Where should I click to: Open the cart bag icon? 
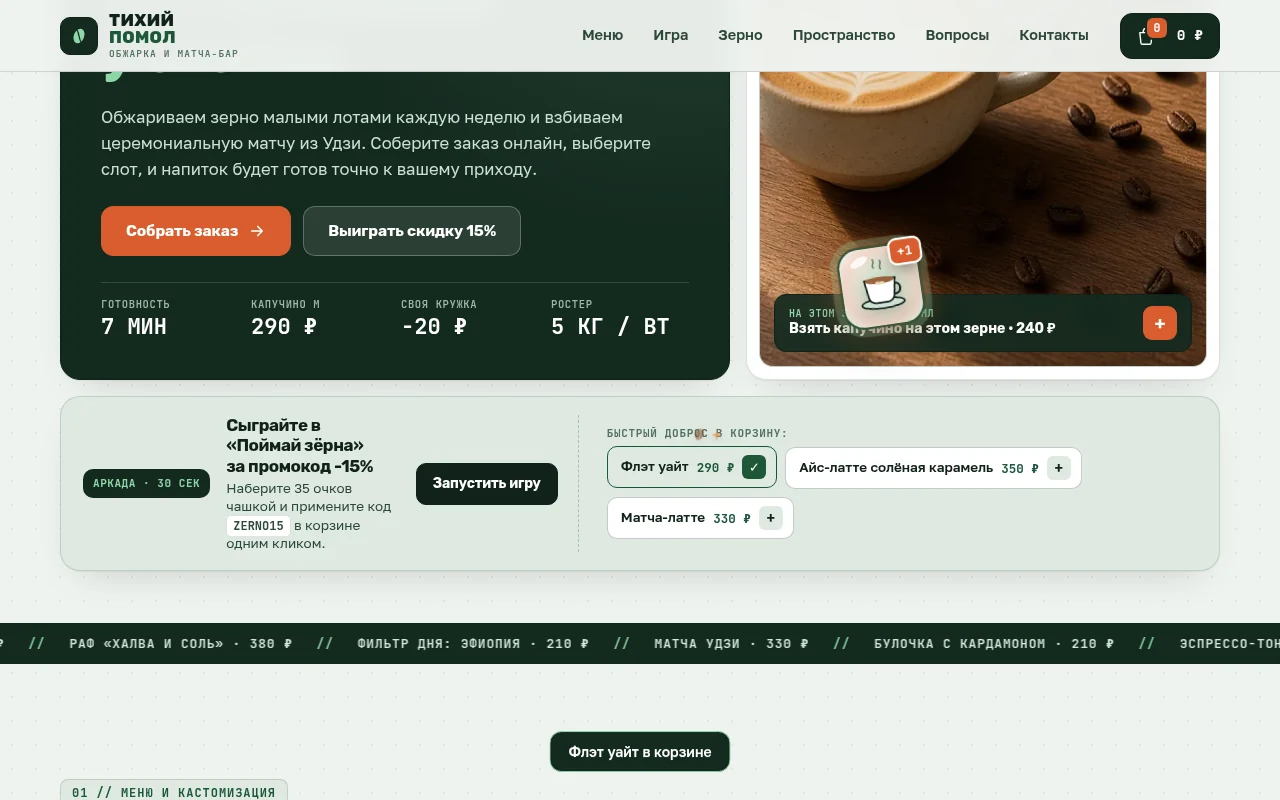click(1146, 36)
